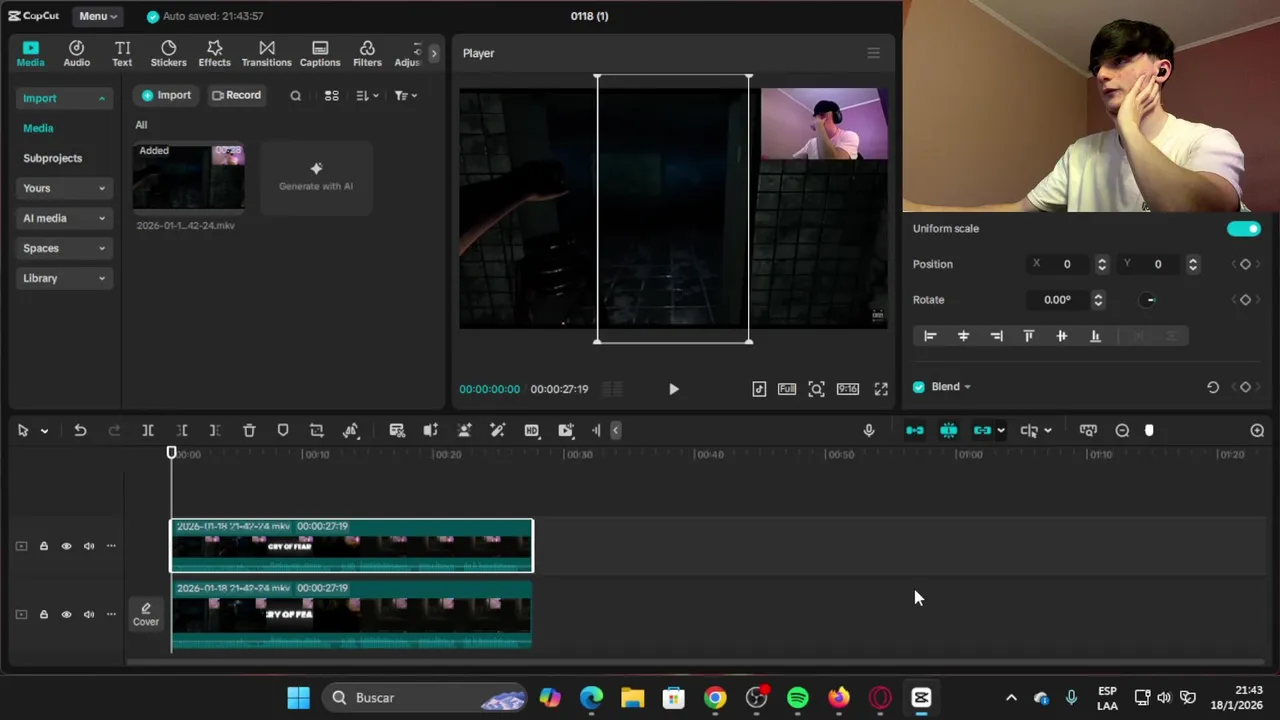The height and width of the screenshot is (720, 1280).
Task: Delete the selected clip with trash icon
Action: [x=249, y=430]
